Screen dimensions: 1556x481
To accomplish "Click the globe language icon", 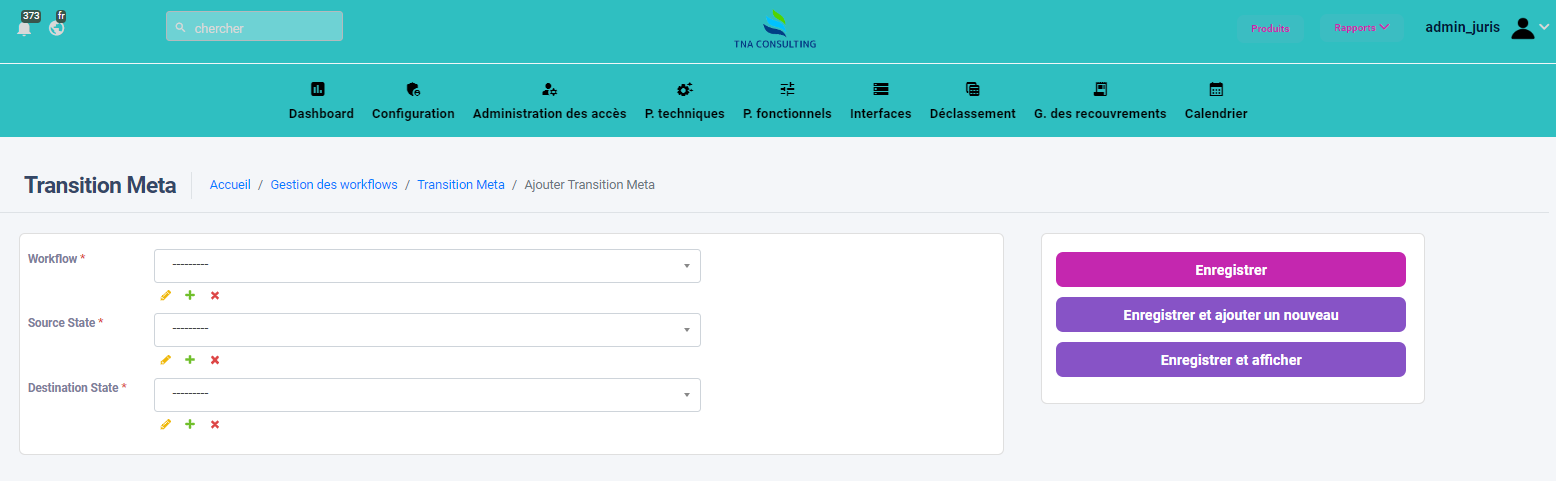I will [x=57, y=28].
